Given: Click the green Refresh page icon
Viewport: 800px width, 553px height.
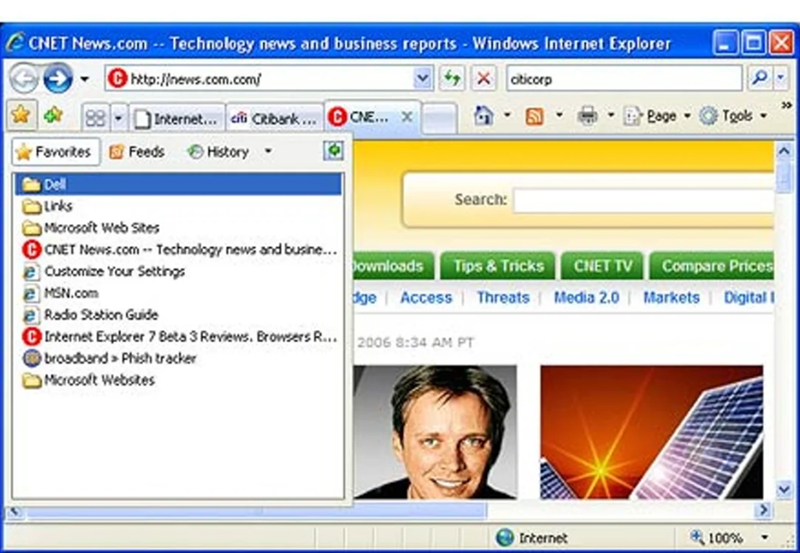Looking at the screenshot, I should 452,79.
